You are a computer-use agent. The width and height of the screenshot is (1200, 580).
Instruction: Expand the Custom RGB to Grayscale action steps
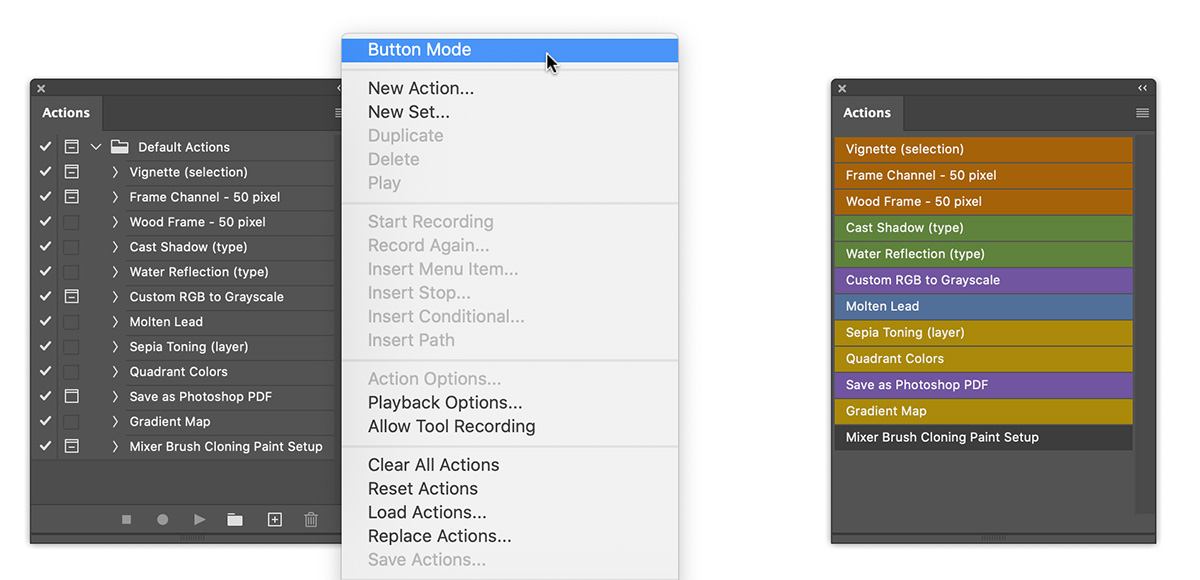pos(118,296)
